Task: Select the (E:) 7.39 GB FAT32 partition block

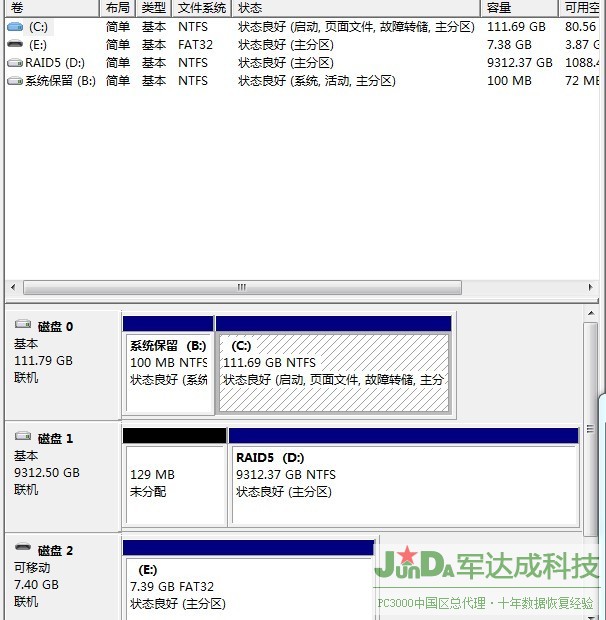Action: point(249,580)
